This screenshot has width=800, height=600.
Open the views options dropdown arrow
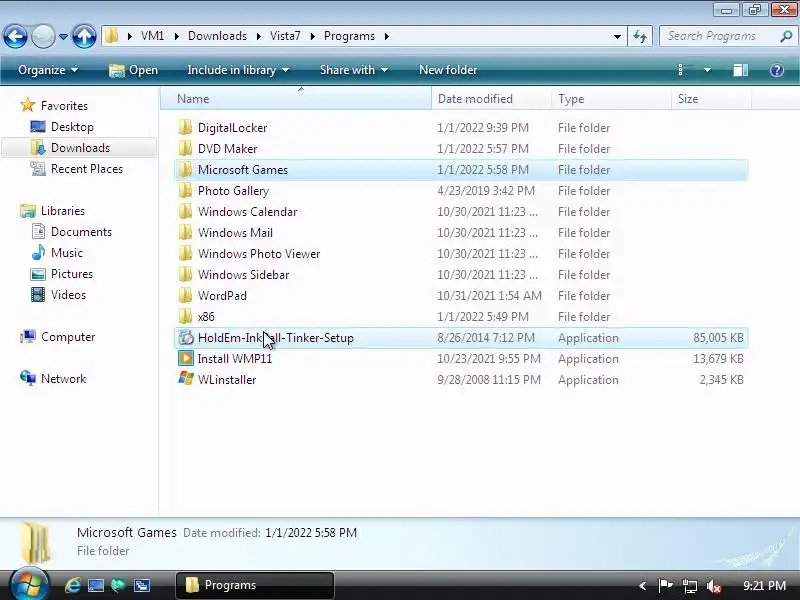click(x=707, y=70)
